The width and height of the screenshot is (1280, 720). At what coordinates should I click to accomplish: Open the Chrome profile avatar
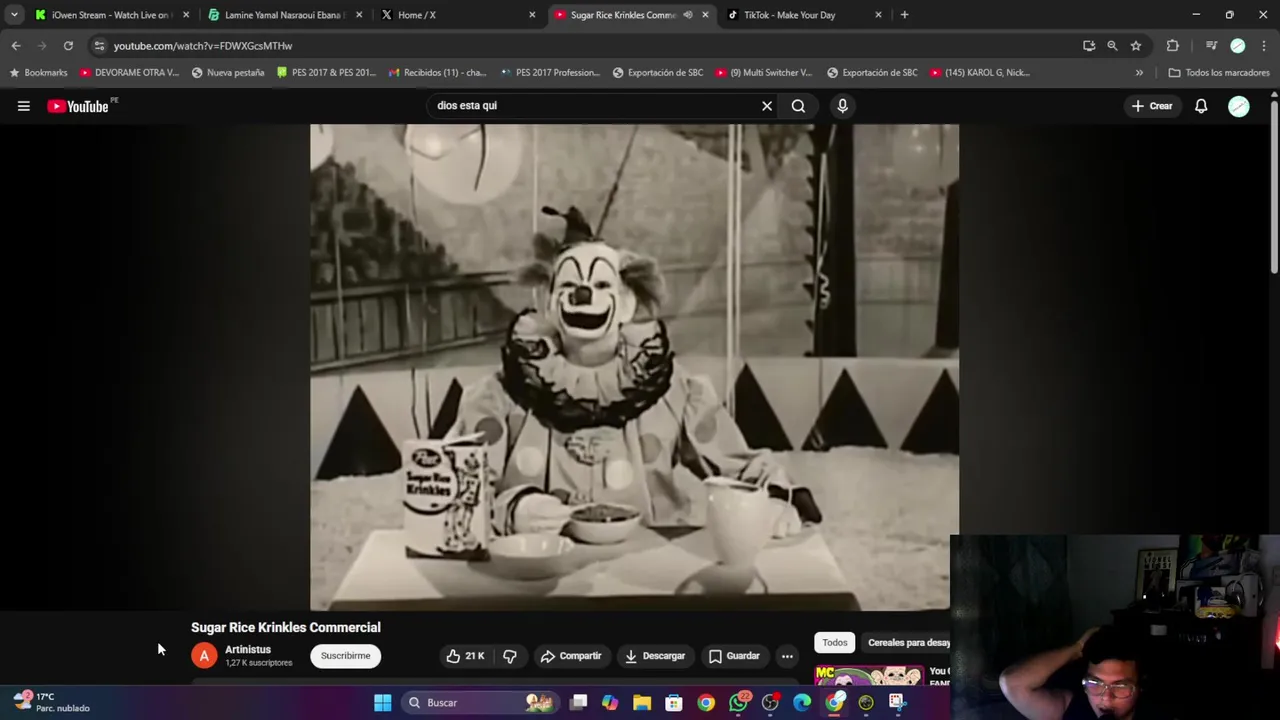click(1238, 46)
